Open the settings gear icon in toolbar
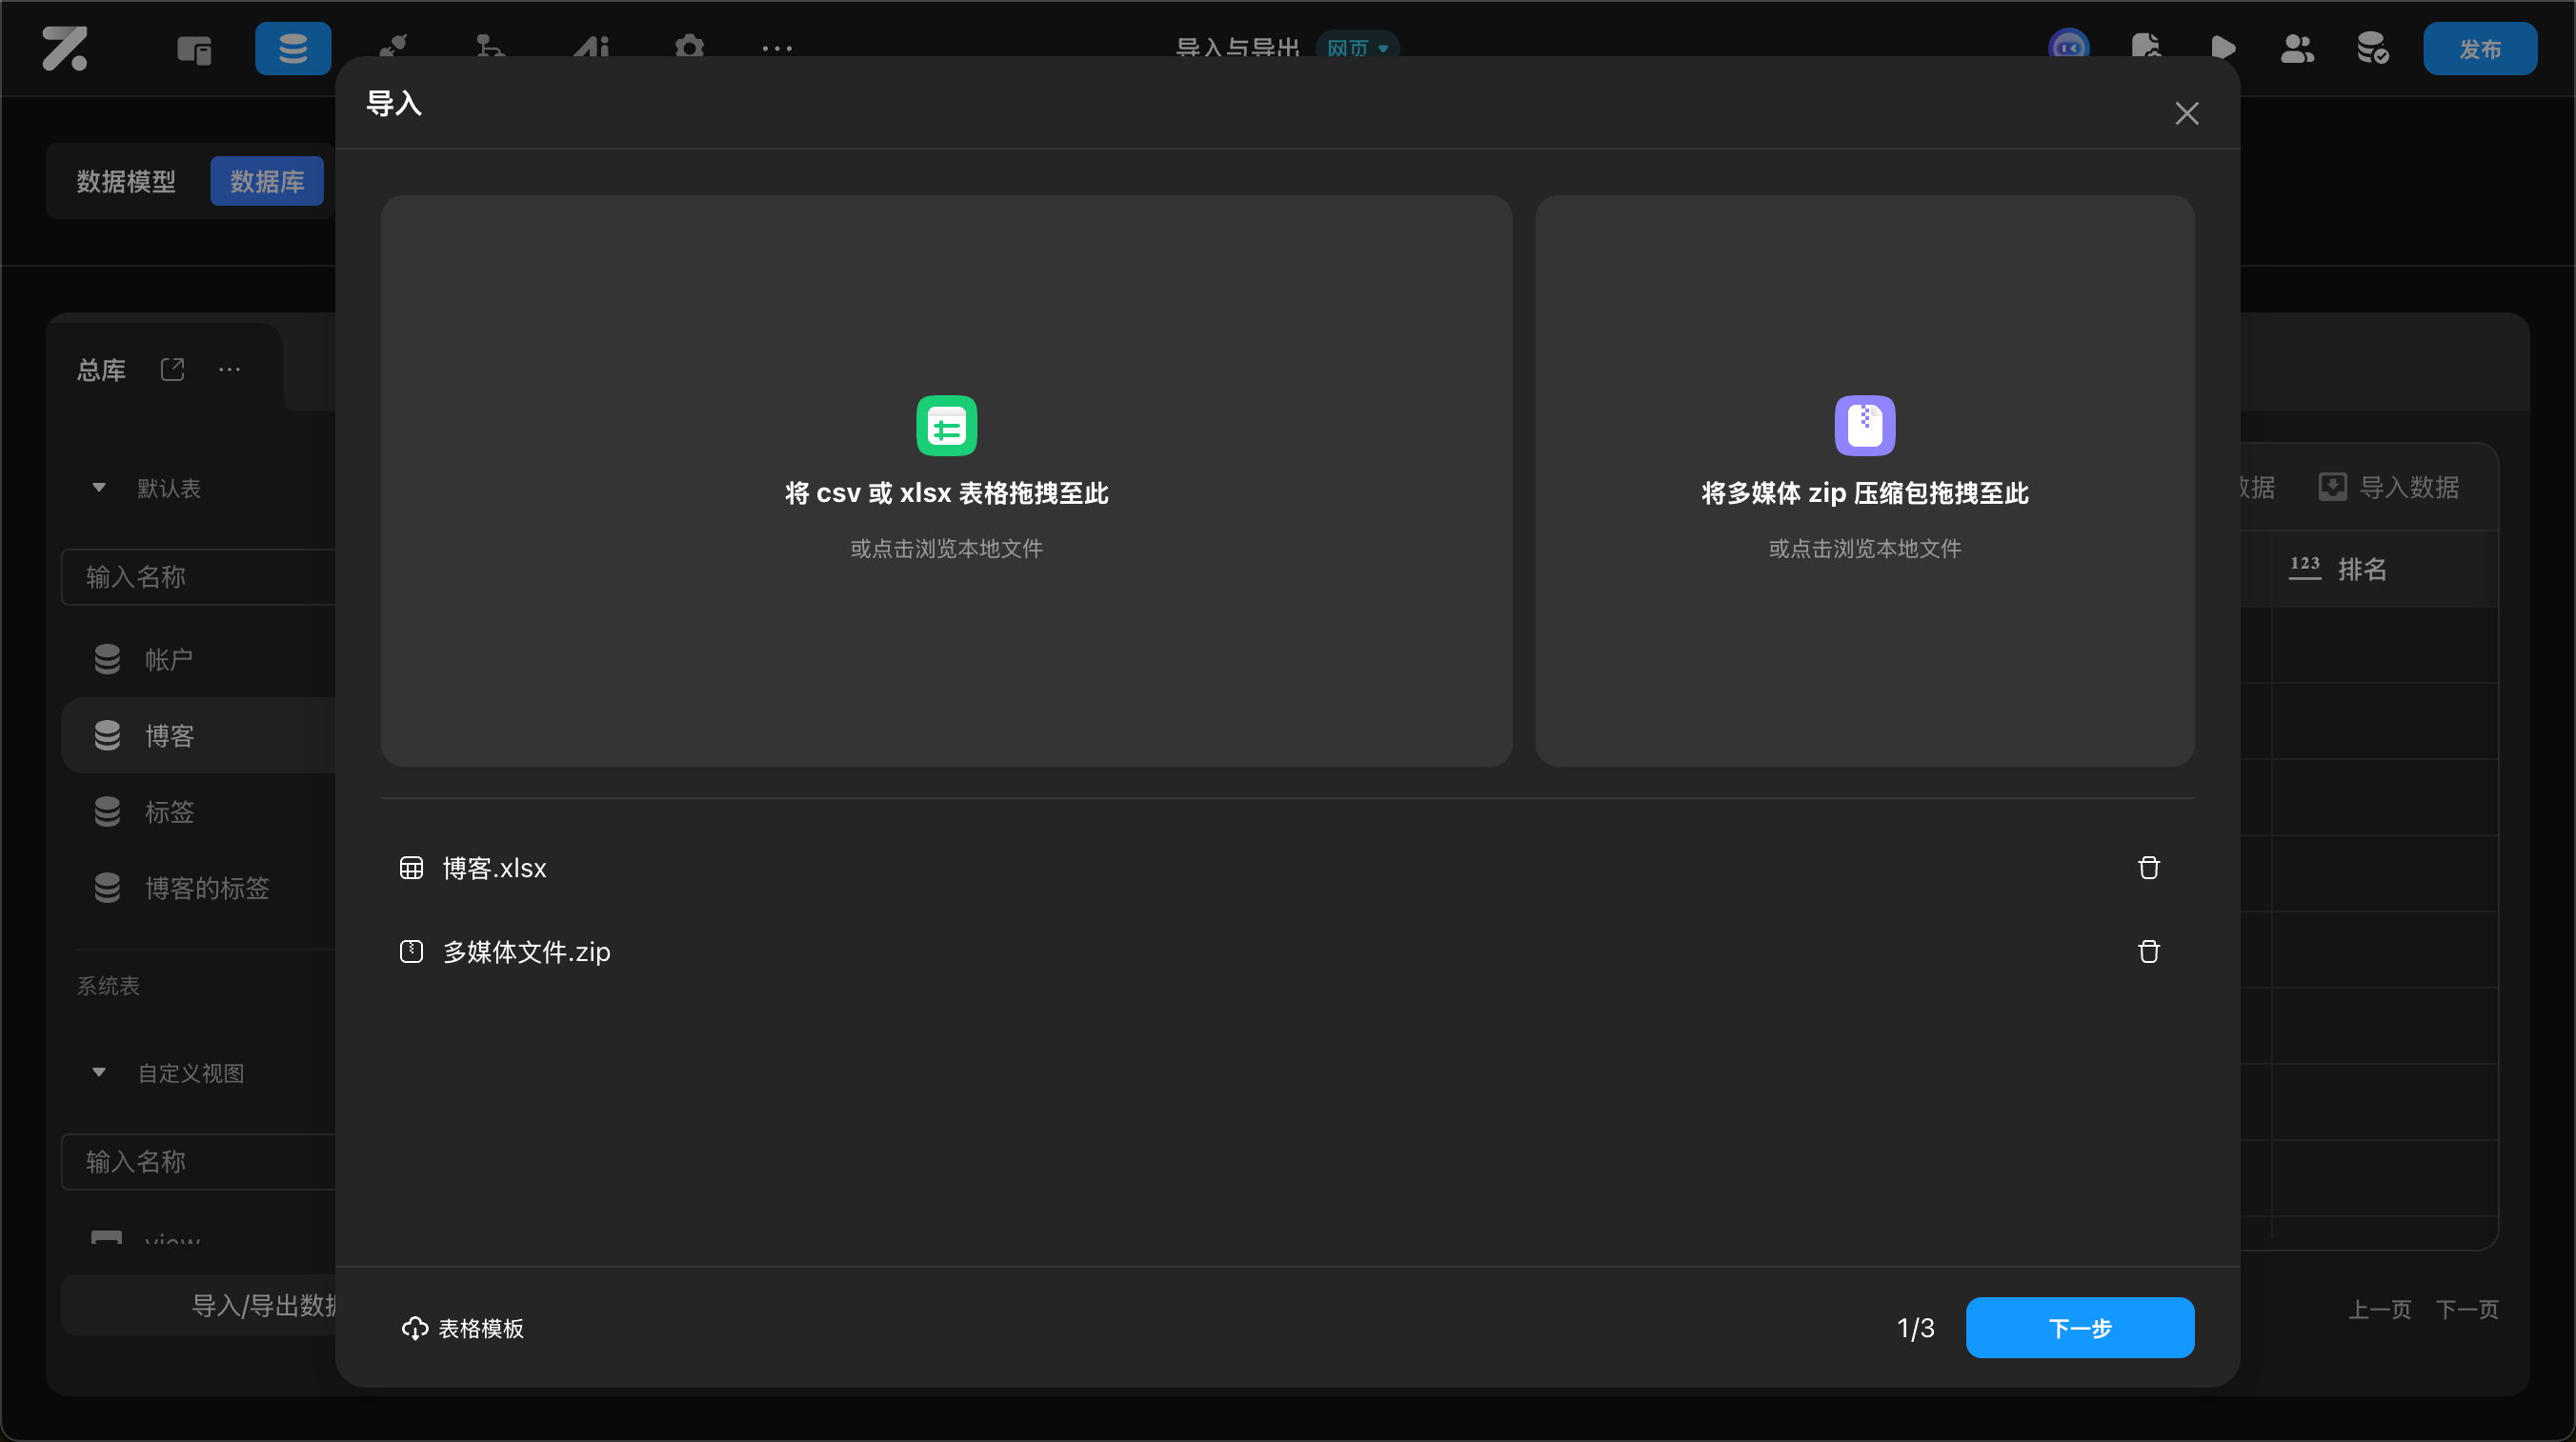Screen dimensions: 2576x1442 click(689, 48)
